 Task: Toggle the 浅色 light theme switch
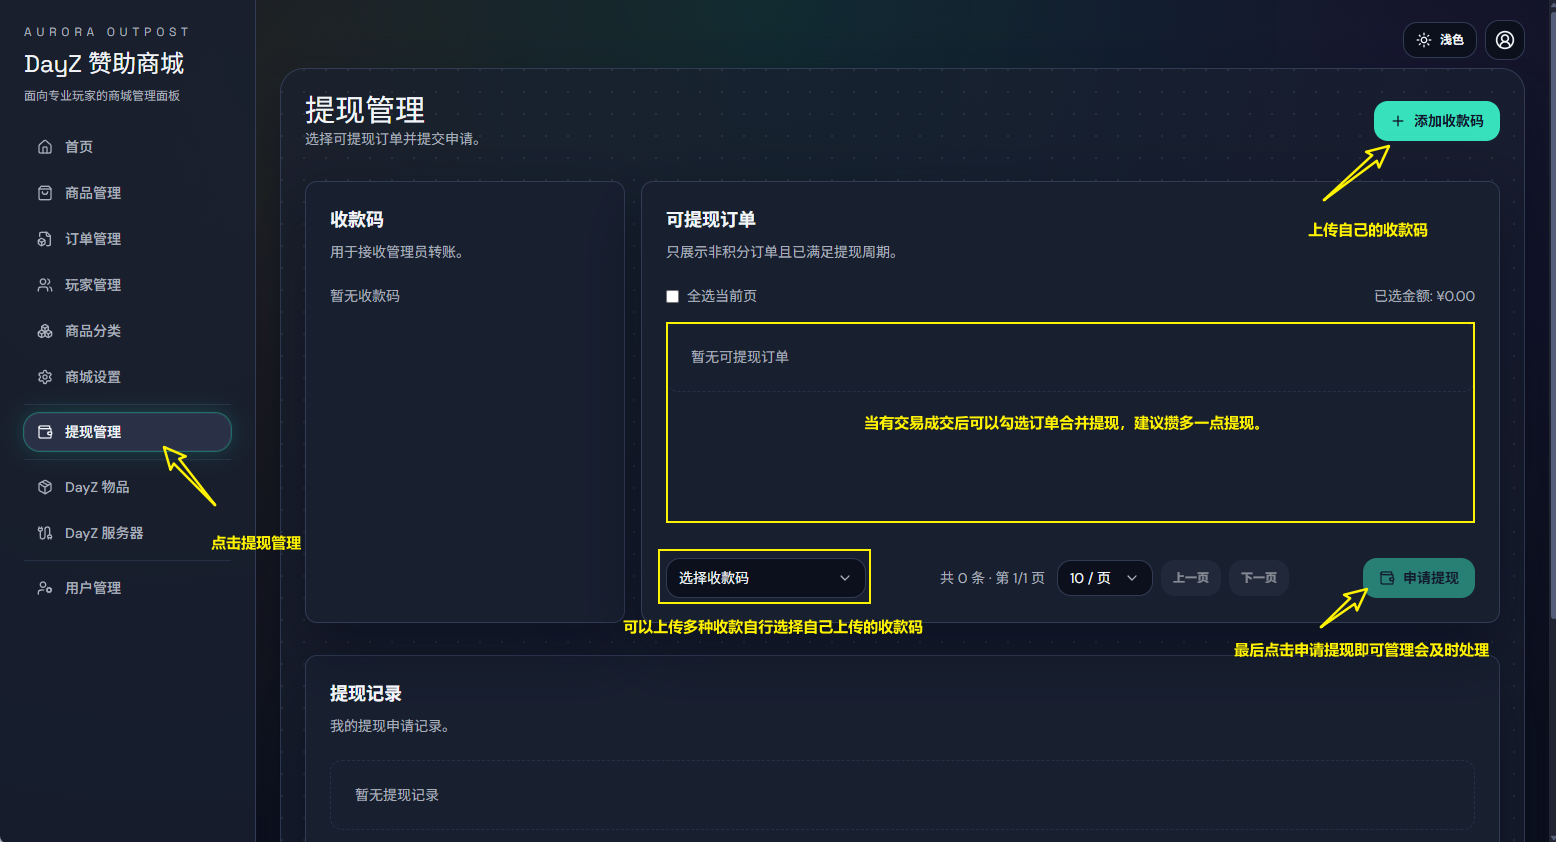coord(1439,40)
